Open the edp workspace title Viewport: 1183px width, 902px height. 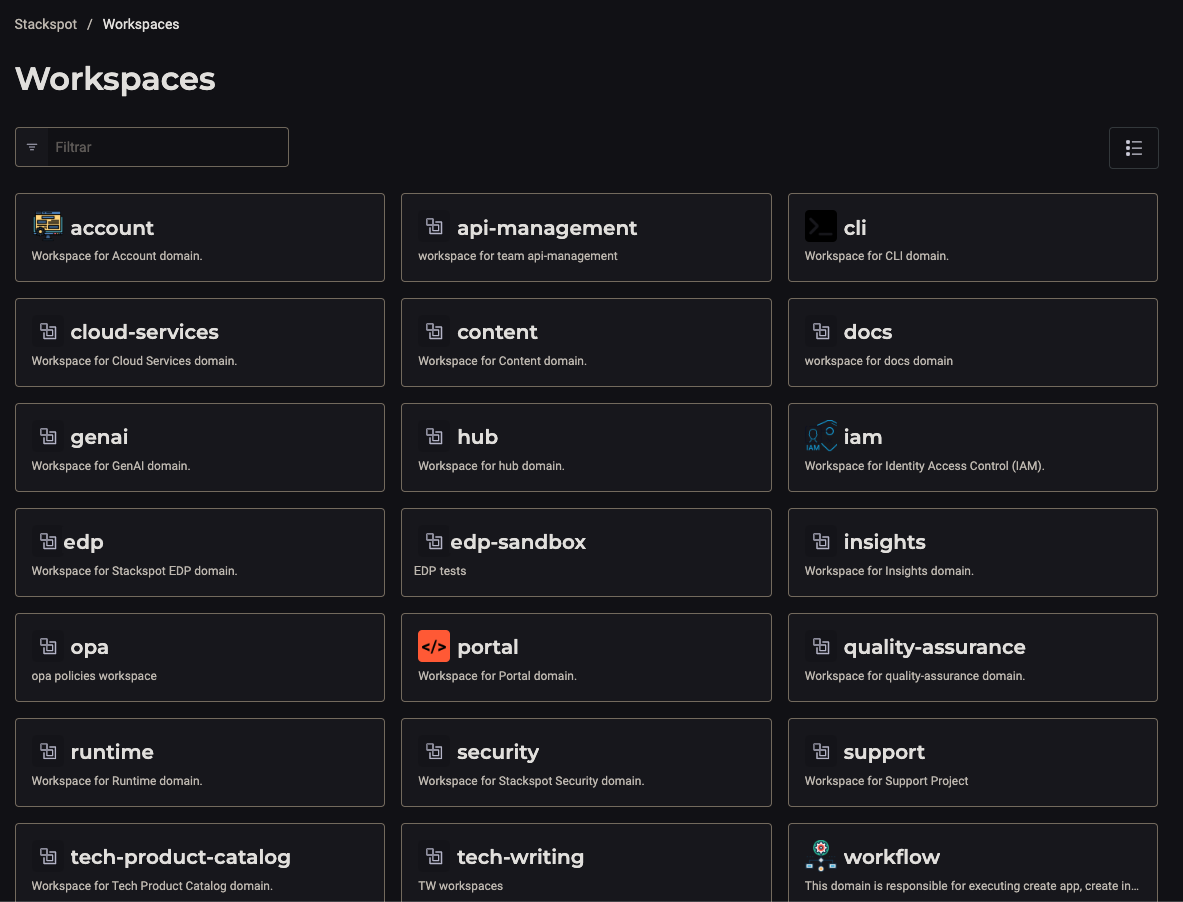tap(83, 542)
